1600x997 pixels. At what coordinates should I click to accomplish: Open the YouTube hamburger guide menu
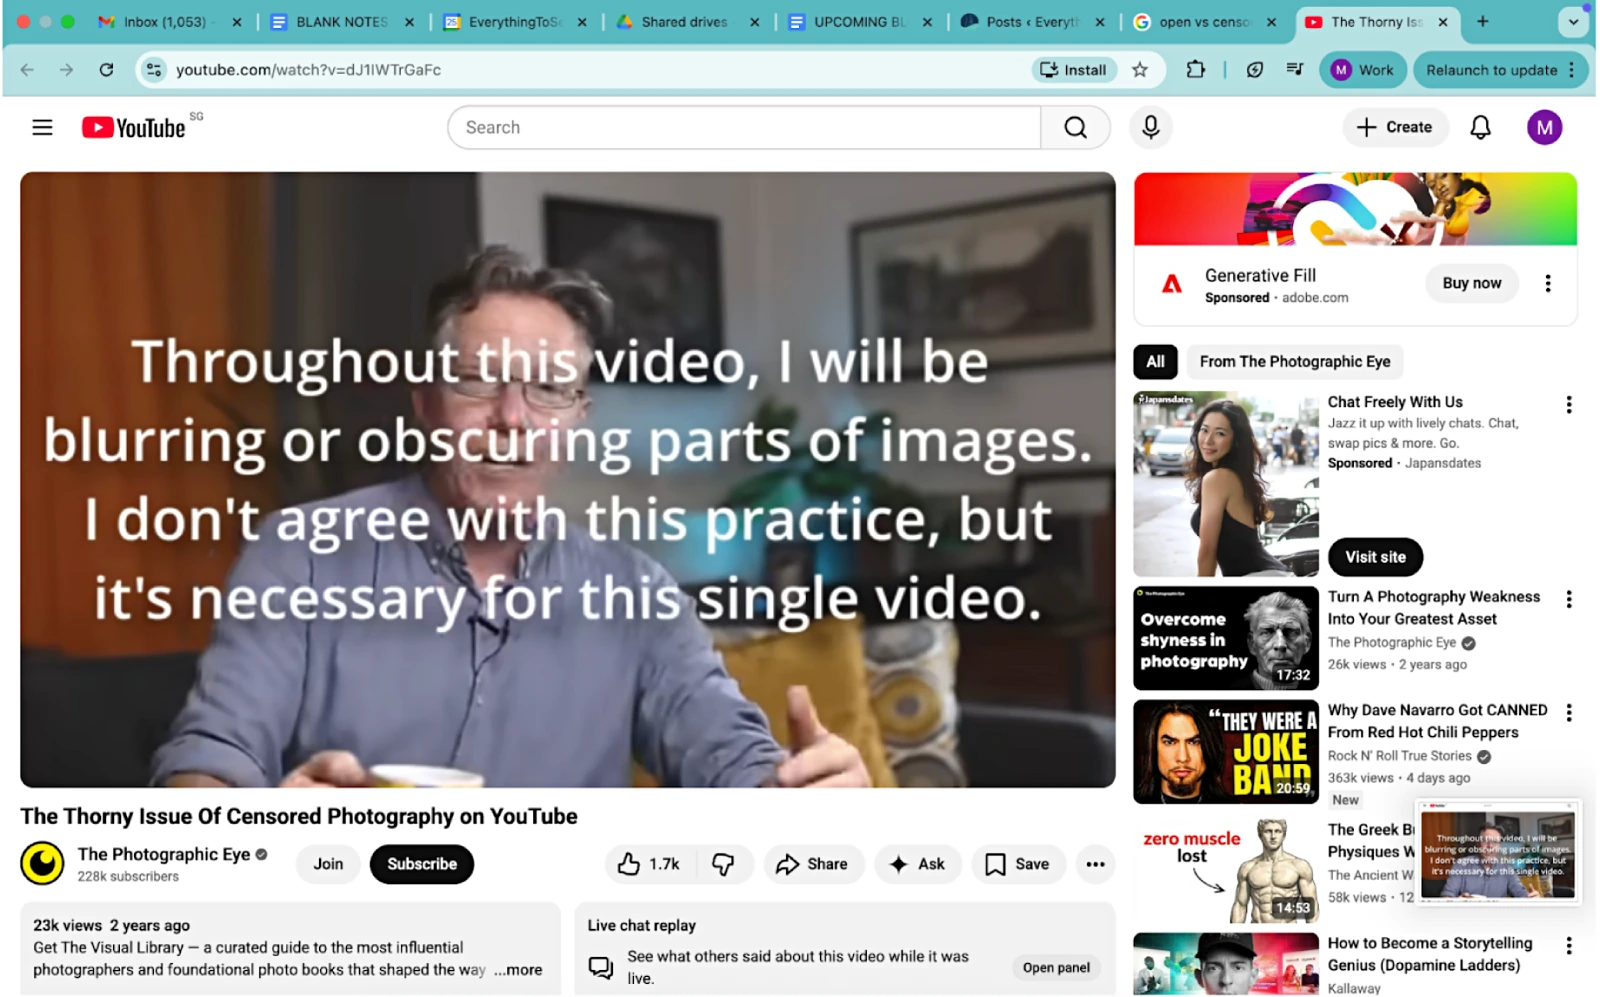42,127
